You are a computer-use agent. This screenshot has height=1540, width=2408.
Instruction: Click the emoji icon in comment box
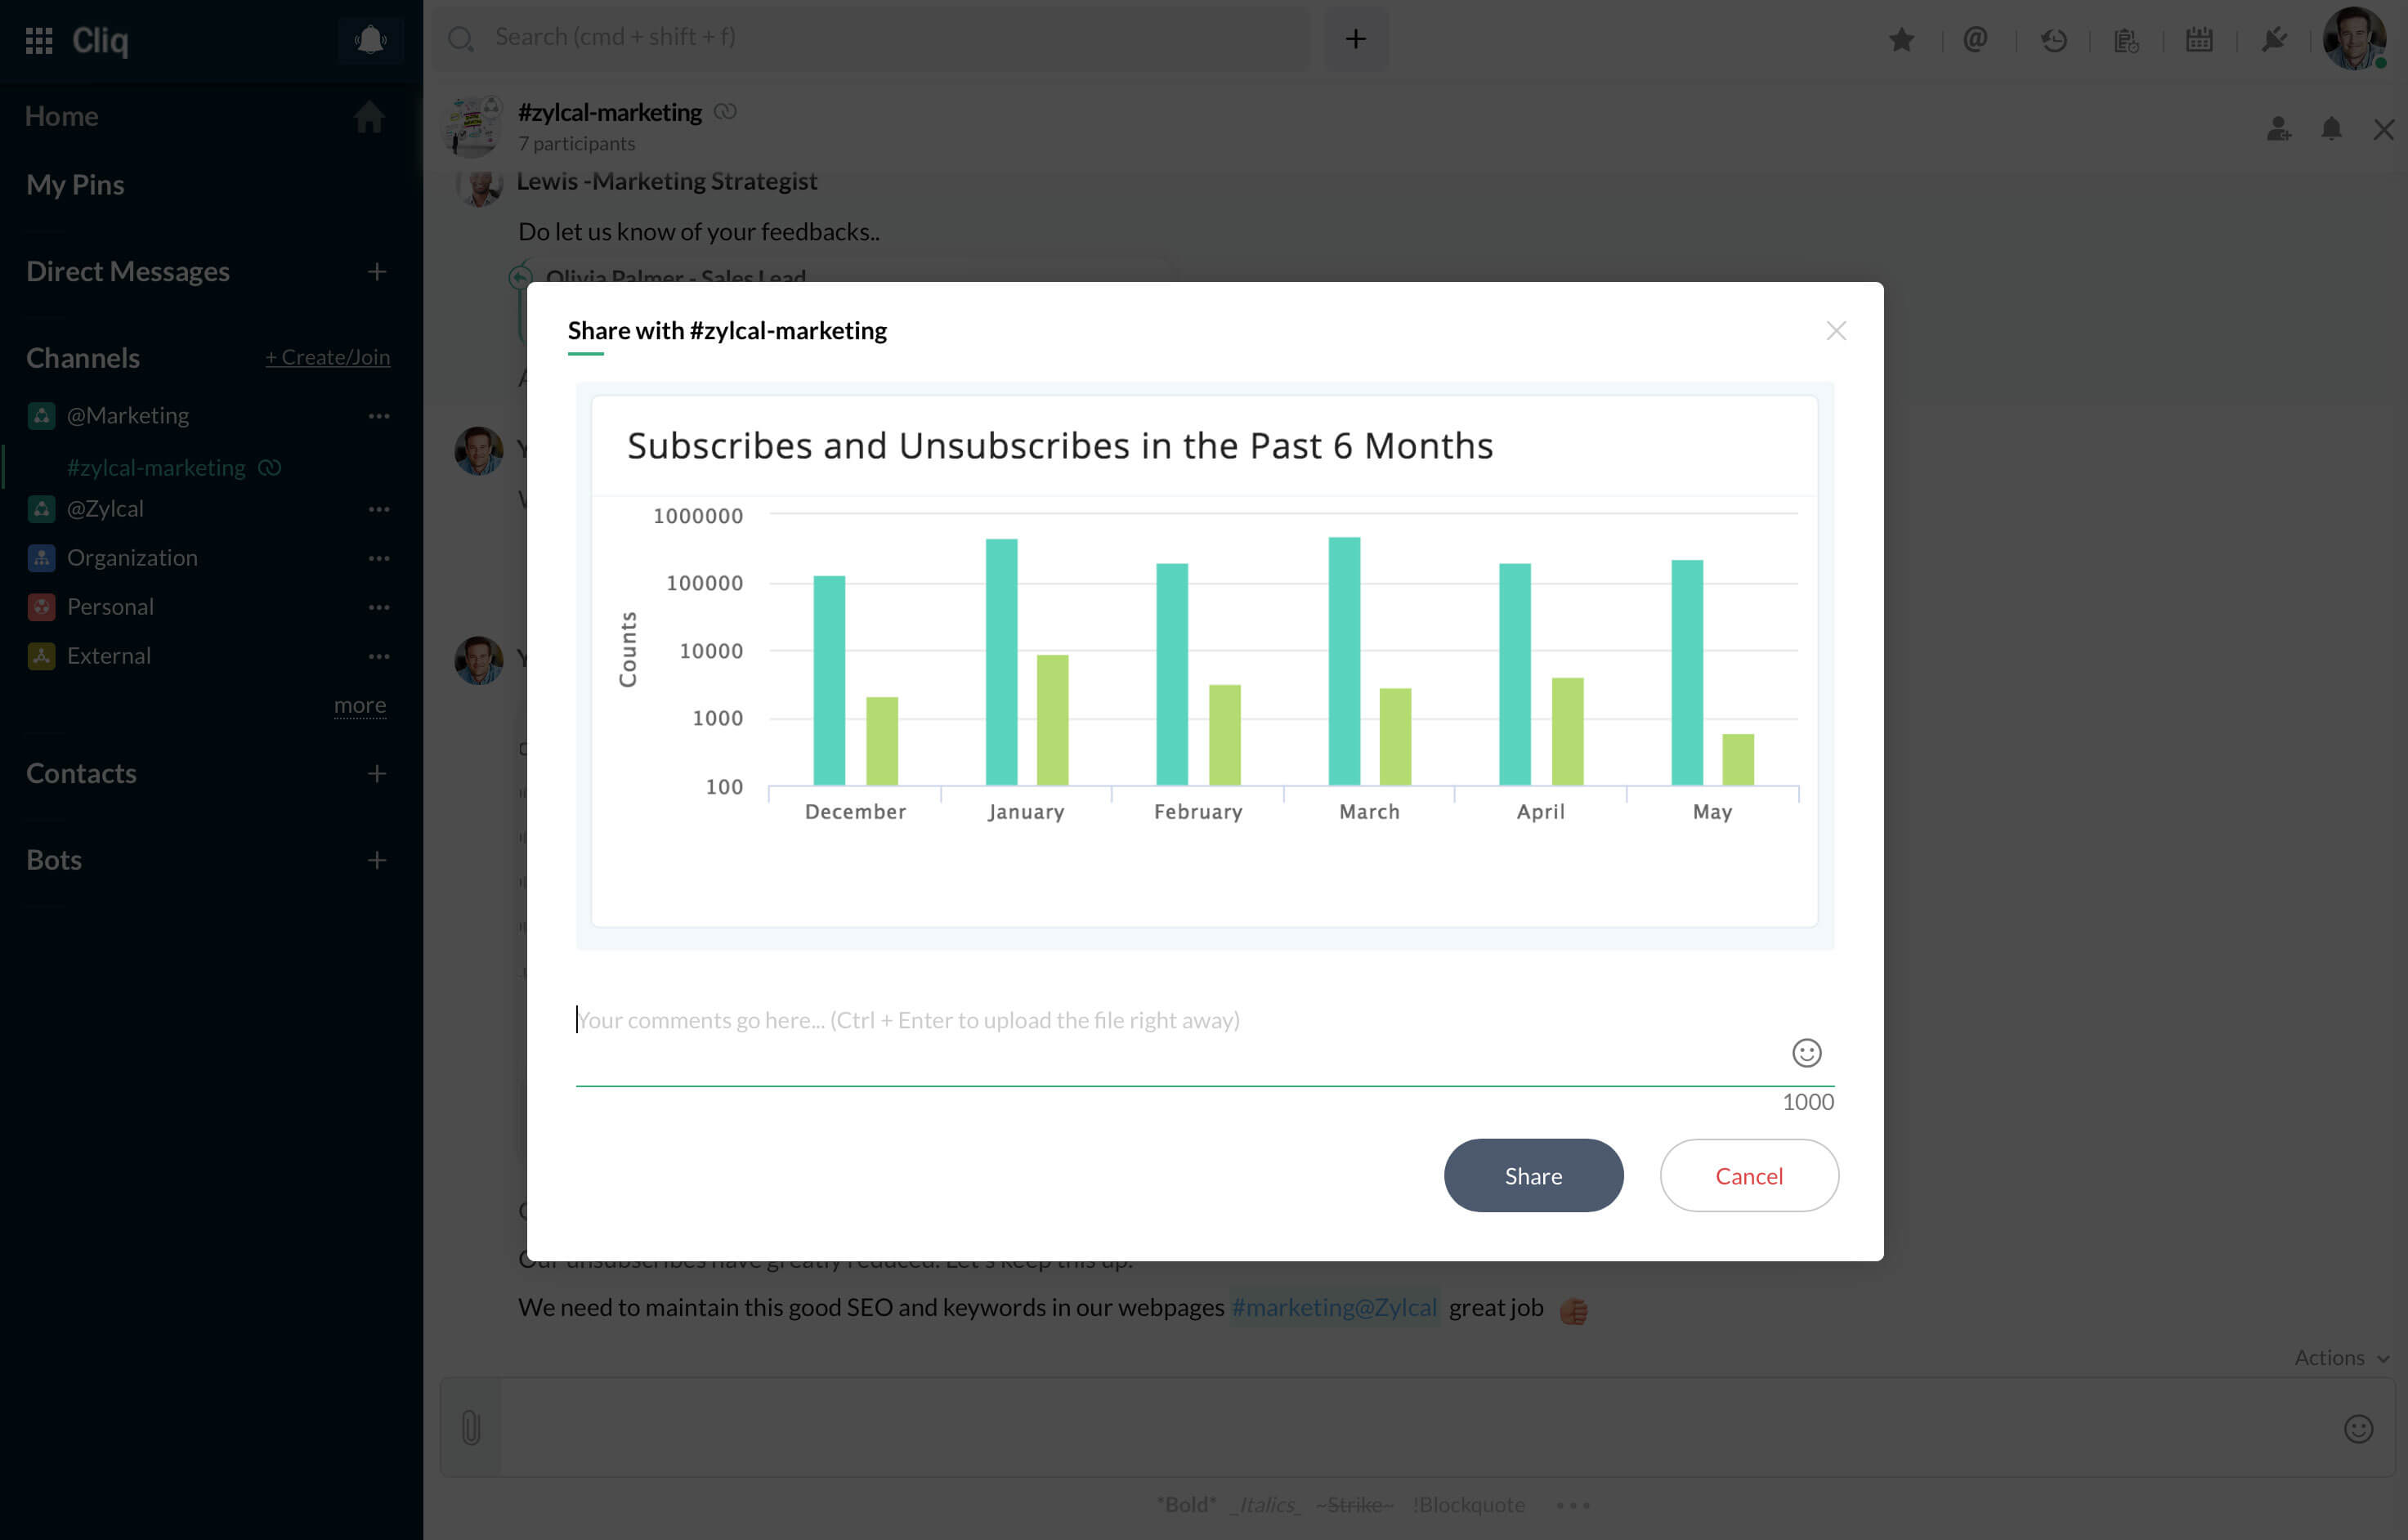[x=1806, y=1052]
